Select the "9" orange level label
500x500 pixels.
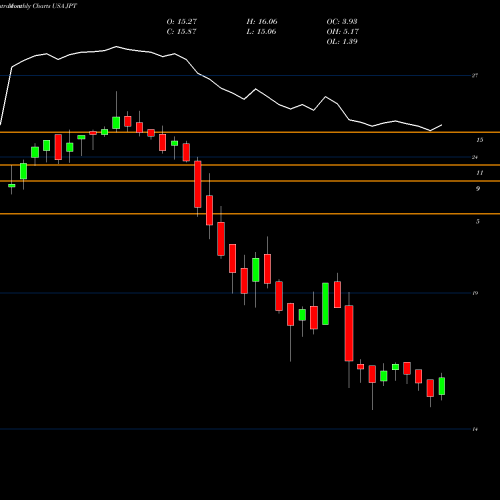478,189
